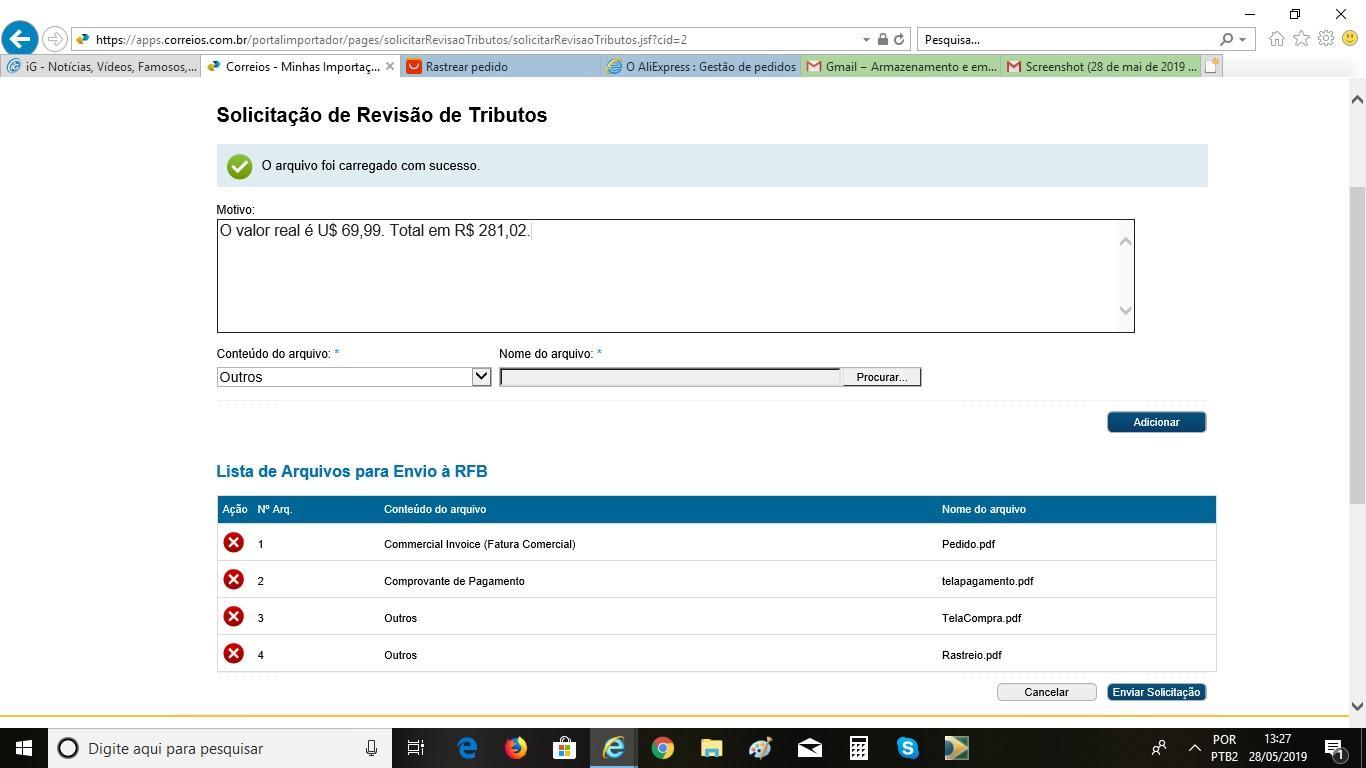Image resolution: width=1366 pixels, height=768 pixels.
Task: Open Paint icon on taskbar
Action: click(x=761, y=748)
